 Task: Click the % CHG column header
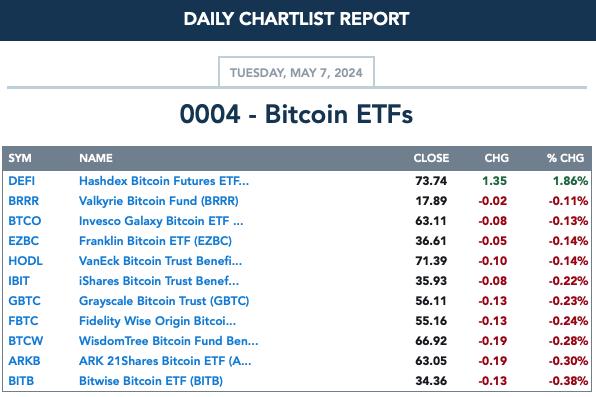click(565, 158)
